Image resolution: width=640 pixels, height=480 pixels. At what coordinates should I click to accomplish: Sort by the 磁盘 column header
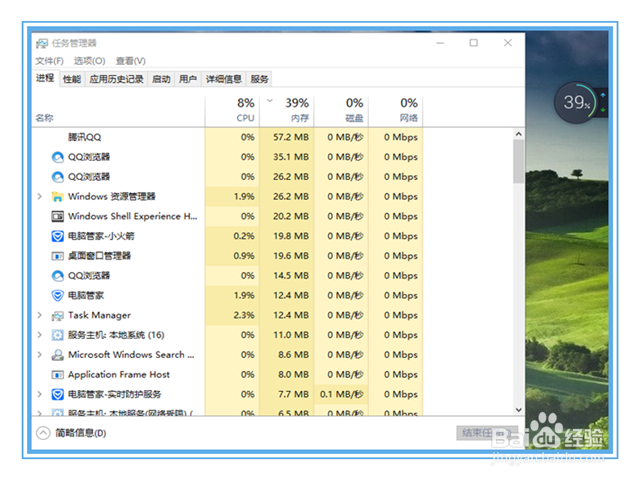point(341,111)
